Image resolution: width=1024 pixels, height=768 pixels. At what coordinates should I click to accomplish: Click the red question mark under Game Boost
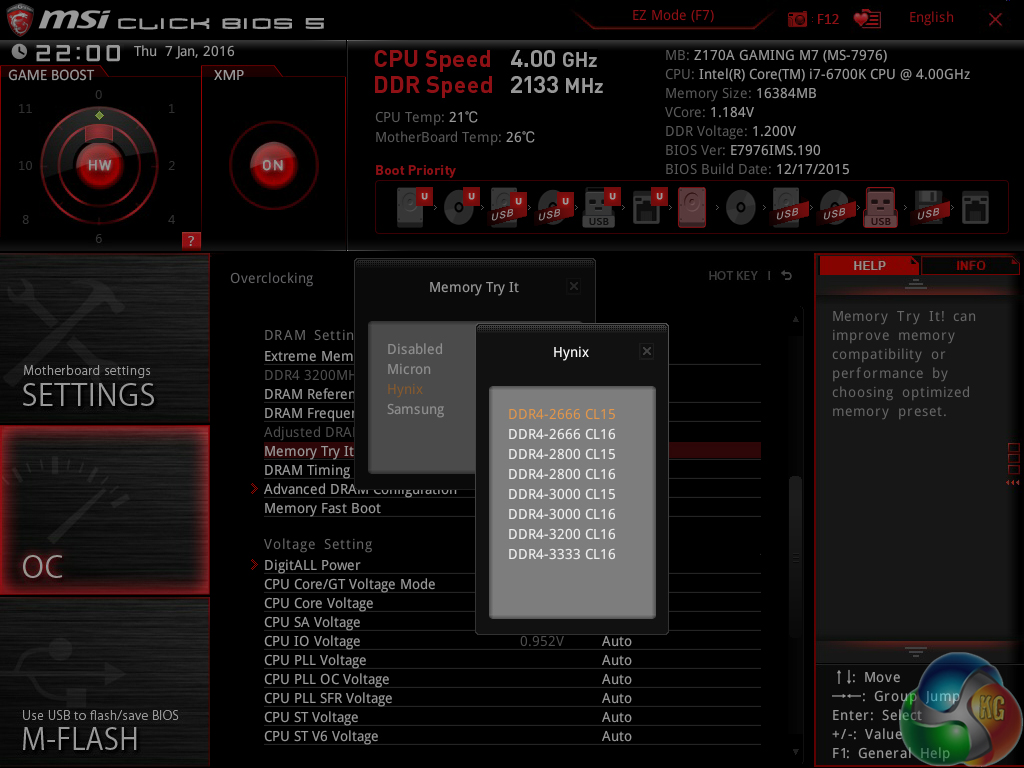point(191,240)
